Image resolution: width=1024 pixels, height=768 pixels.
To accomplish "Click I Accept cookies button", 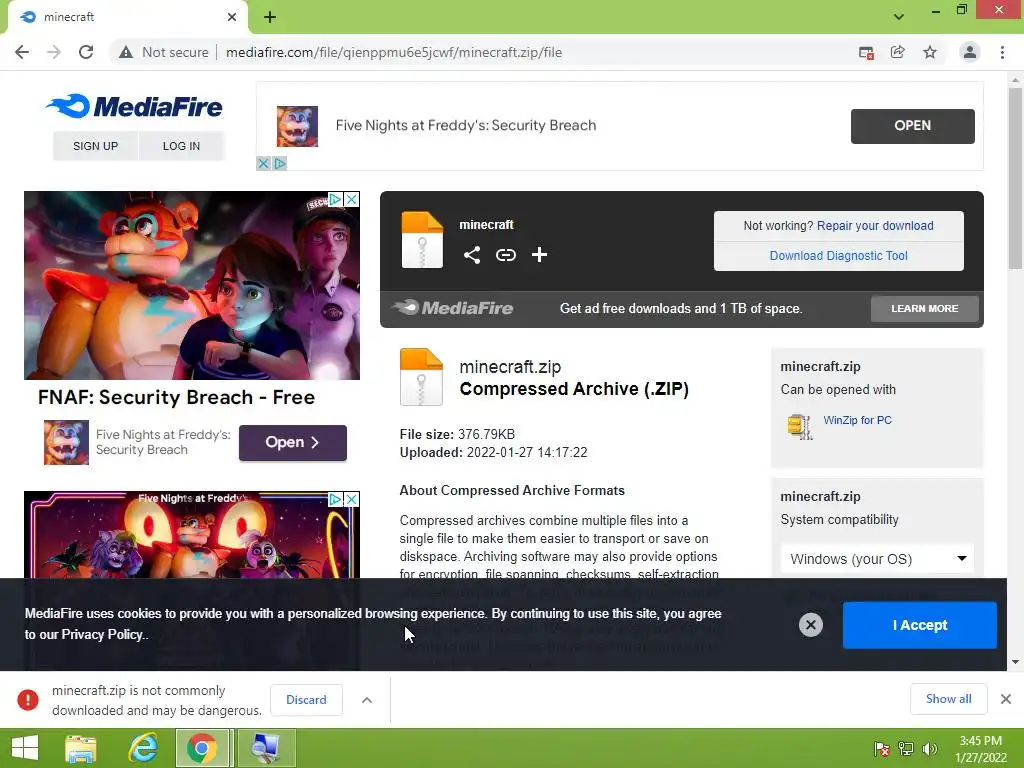I will 920,625.
